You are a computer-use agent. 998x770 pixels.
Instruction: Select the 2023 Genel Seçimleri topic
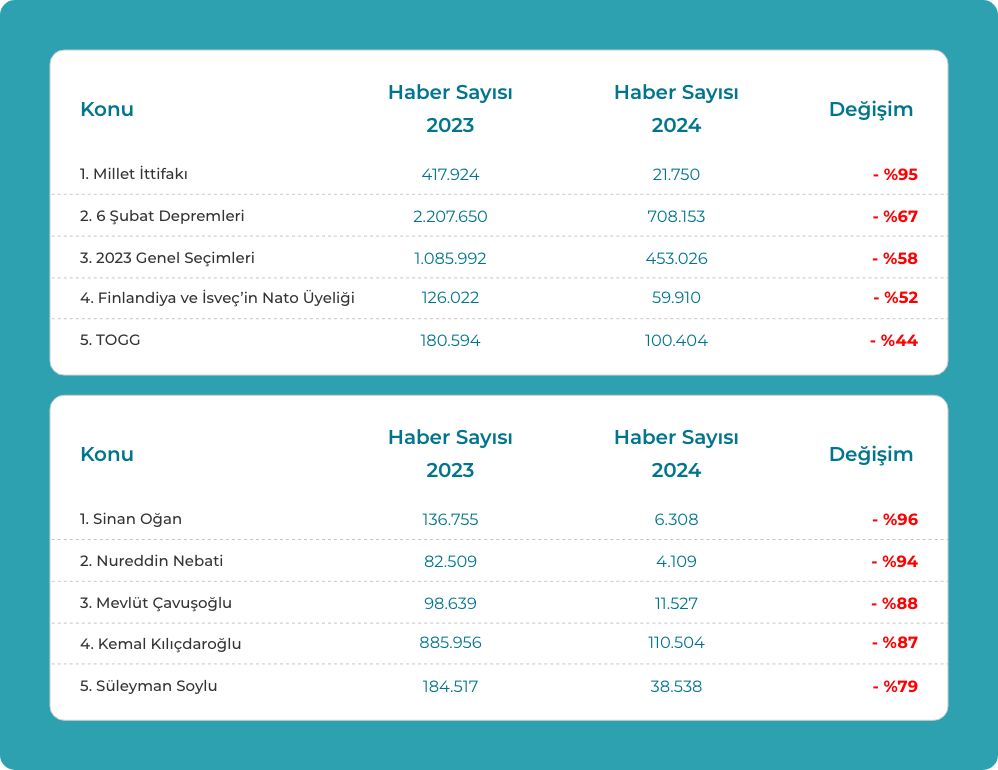pos(167,258)
